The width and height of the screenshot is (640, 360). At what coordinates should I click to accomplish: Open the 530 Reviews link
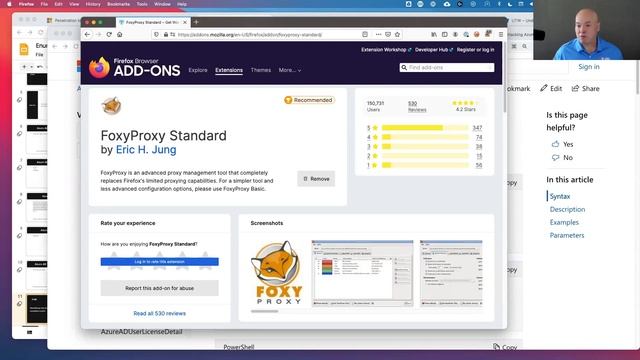tap(417, 106)
